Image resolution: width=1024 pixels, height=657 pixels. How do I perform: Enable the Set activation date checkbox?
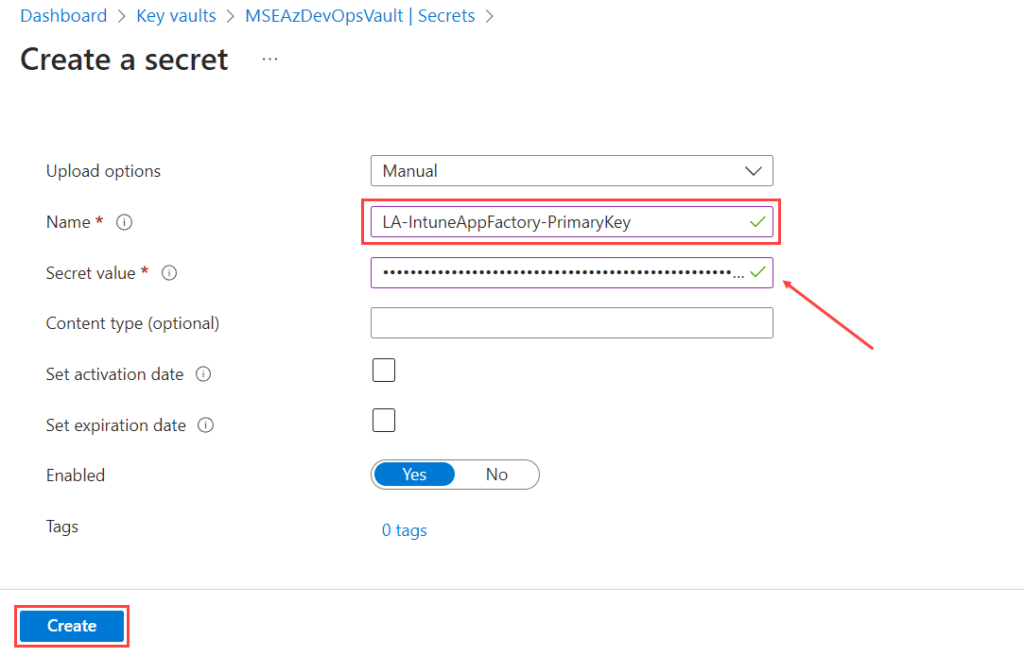pos(383,370)
